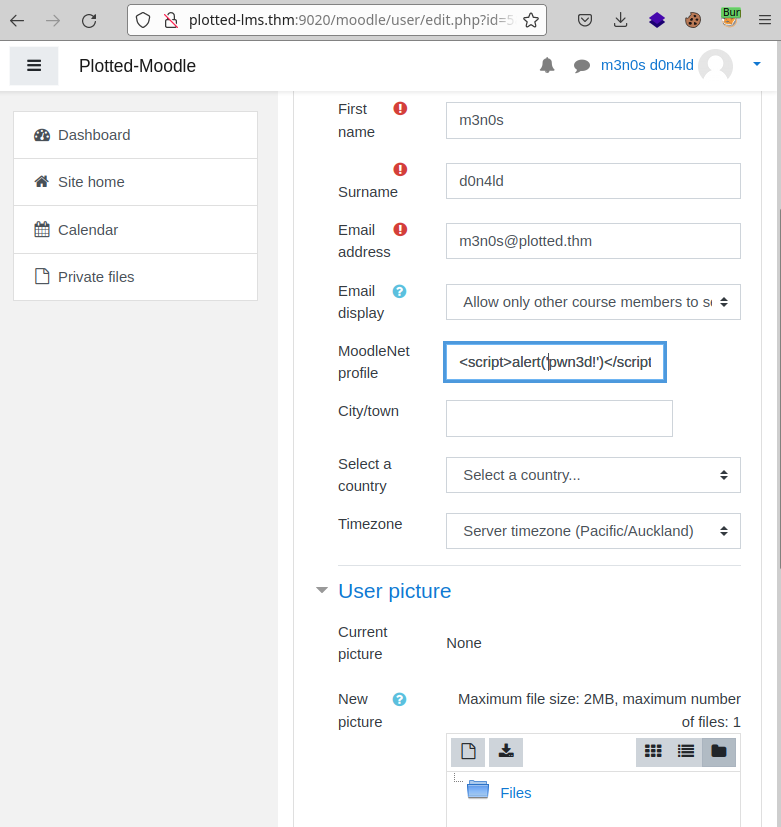Image resolution: width=781 pixels, height=827 pixels.
Task: Open the Select a country dropdown
Action: tap(593, 475)
